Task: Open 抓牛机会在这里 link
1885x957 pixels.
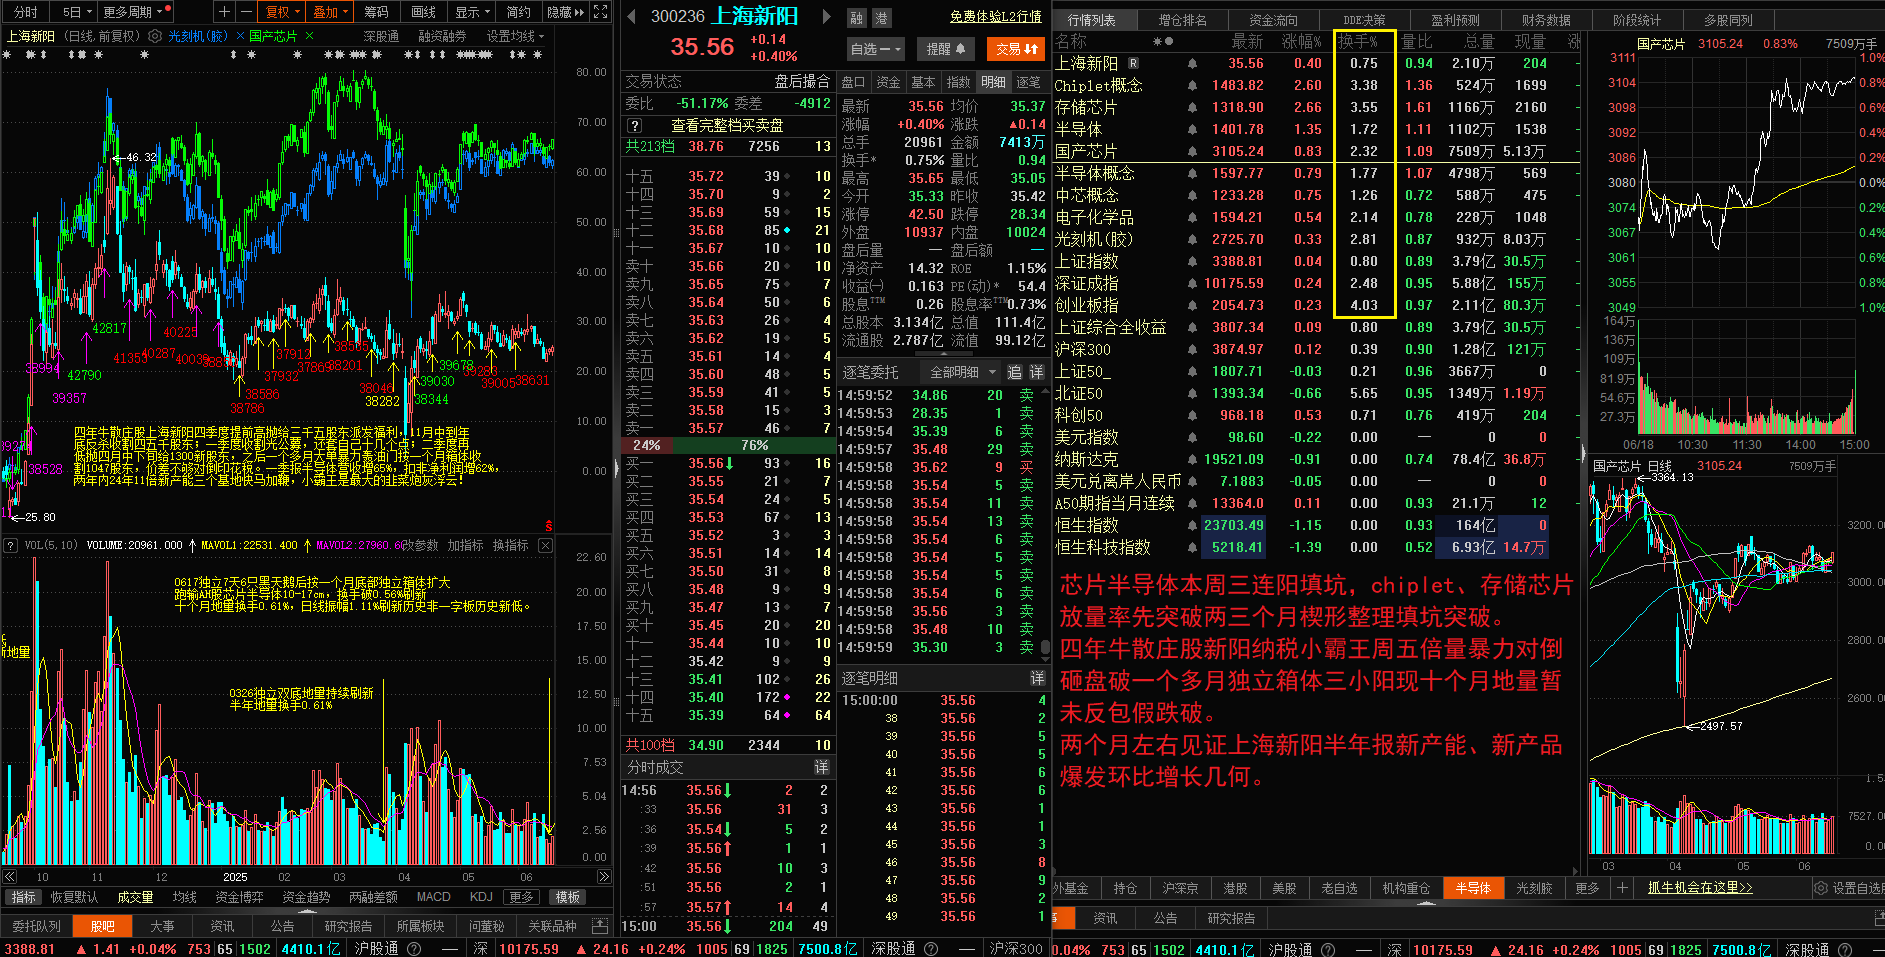Action: (1700, 888)
